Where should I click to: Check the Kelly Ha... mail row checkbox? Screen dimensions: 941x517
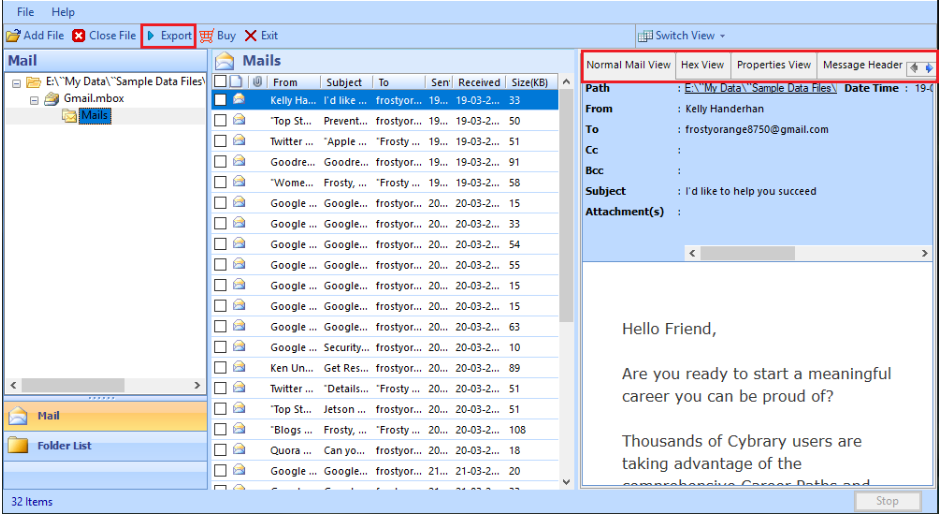pyautogui.click(x=220, y=100)
